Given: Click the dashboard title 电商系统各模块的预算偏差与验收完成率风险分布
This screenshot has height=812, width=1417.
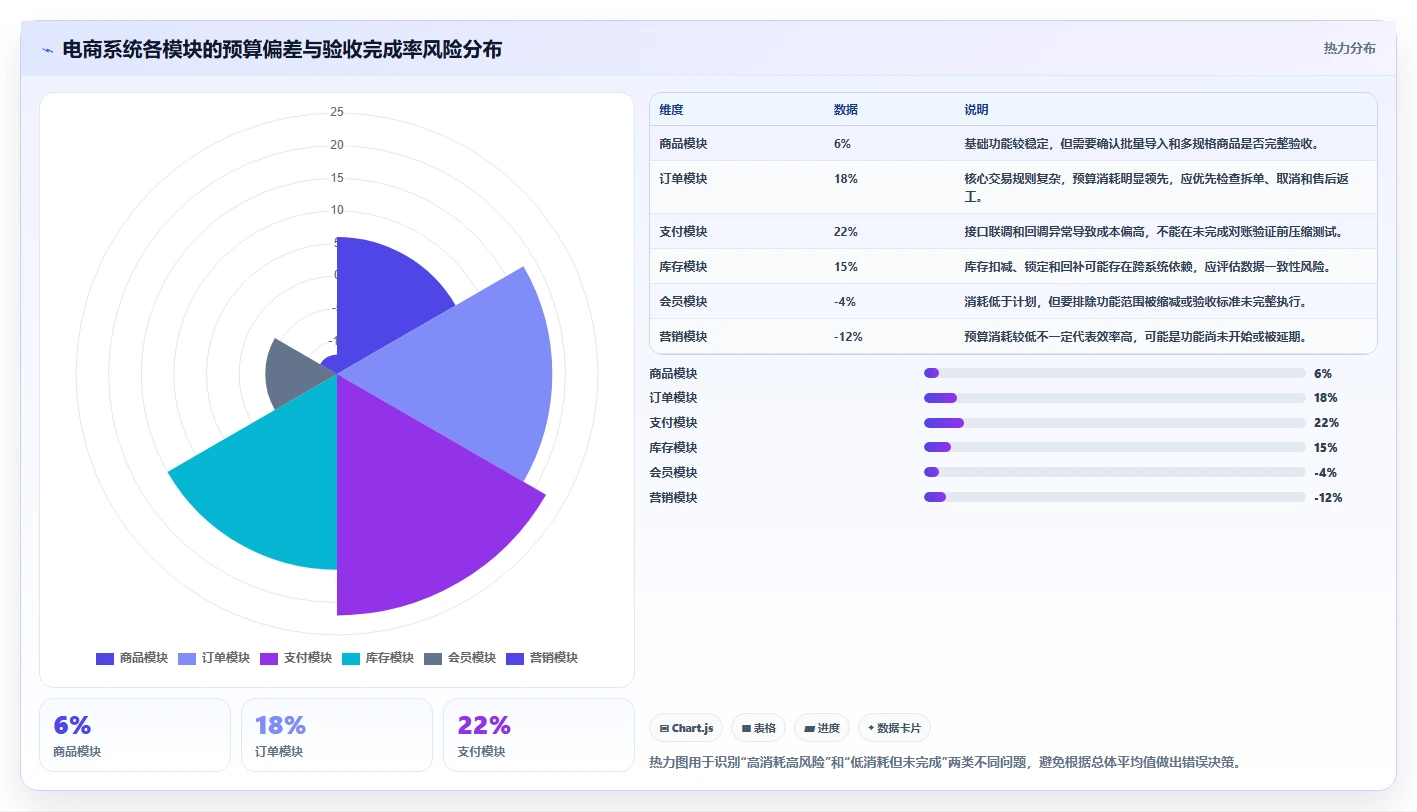Looking at the screenshot, I should 282,49.
